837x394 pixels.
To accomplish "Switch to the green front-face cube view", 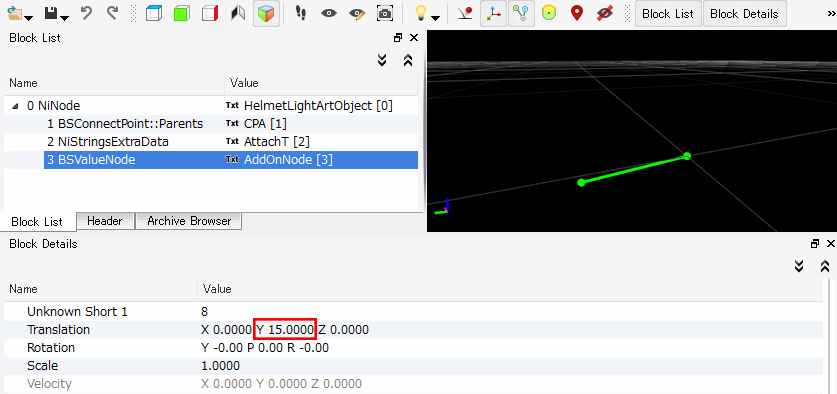I will pos(182,13).
